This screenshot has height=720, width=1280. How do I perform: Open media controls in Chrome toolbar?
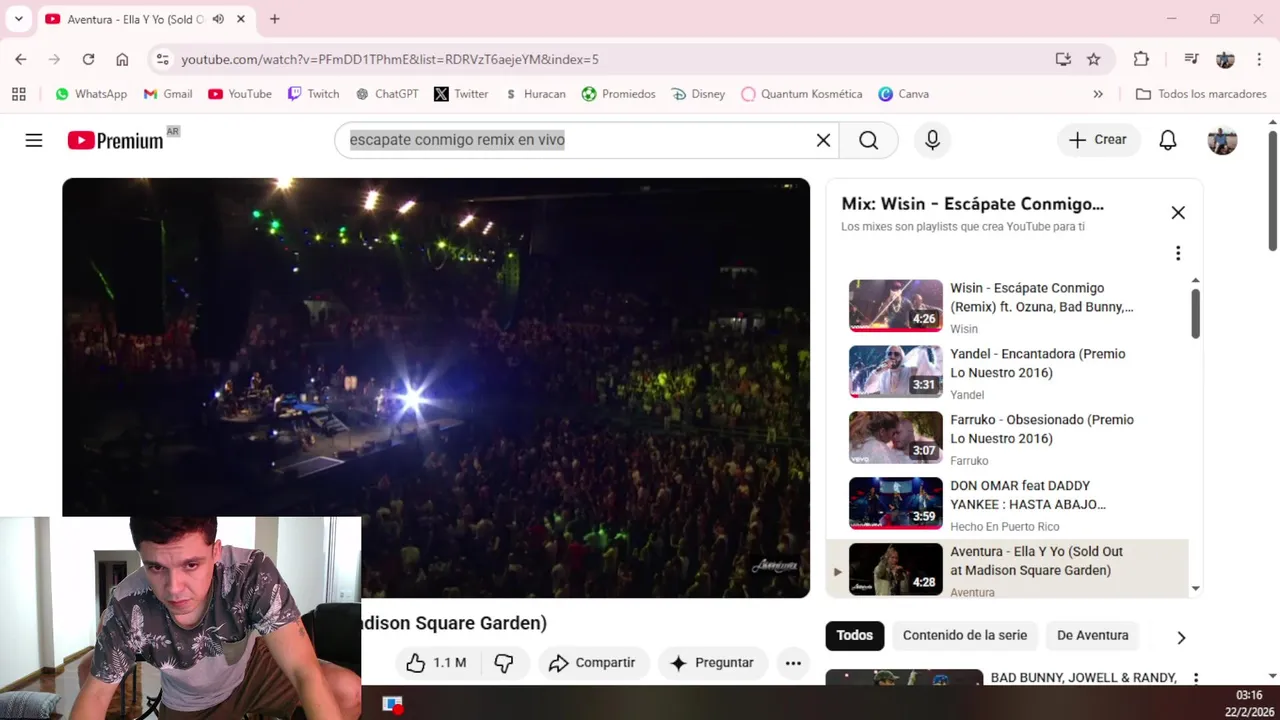[1191, 59]
